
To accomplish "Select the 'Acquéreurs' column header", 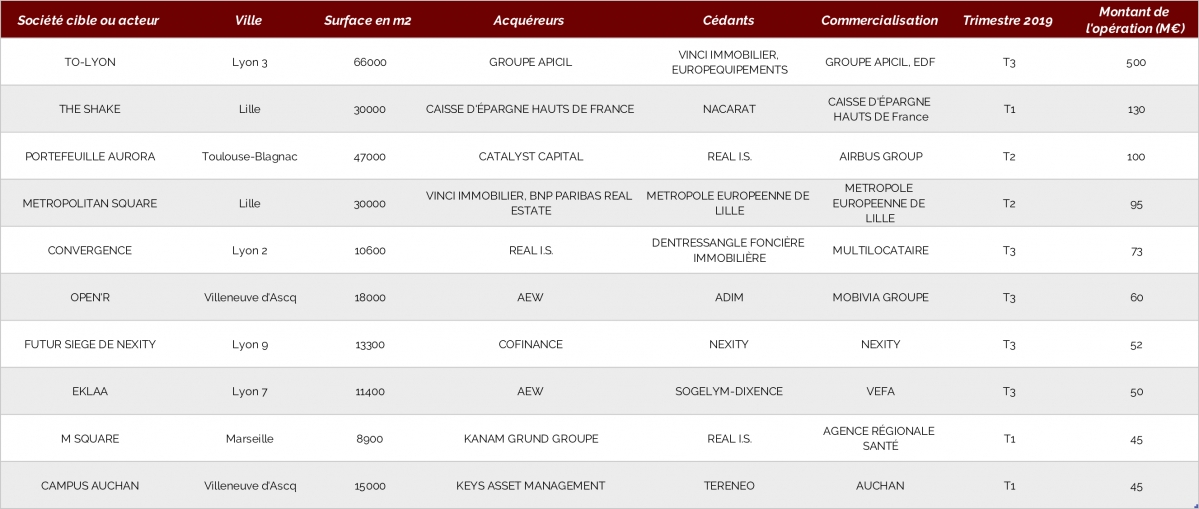I will (x=529, y=21).
